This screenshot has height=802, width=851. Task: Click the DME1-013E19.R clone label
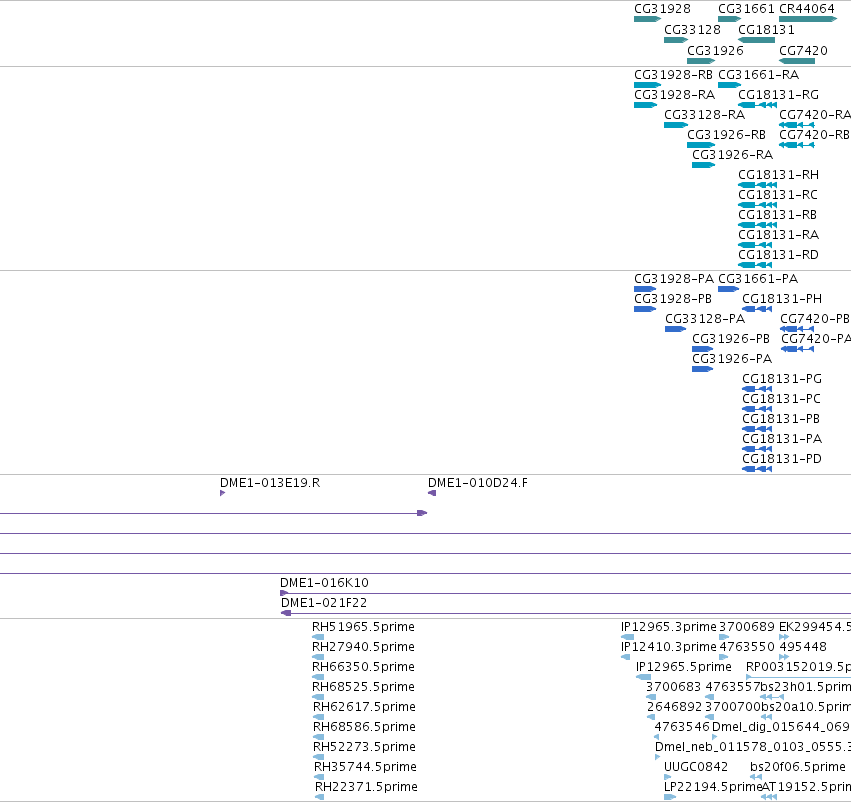coord(270,482)
